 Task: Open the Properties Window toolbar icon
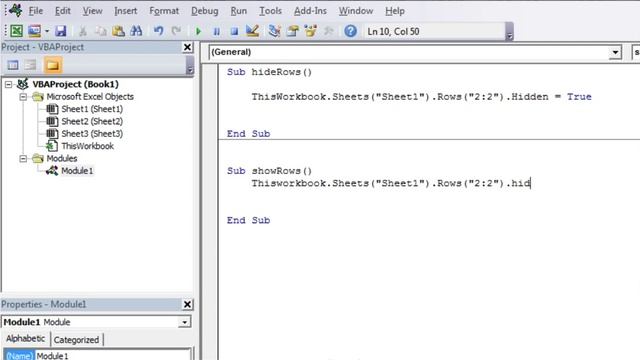click(292, 31)
